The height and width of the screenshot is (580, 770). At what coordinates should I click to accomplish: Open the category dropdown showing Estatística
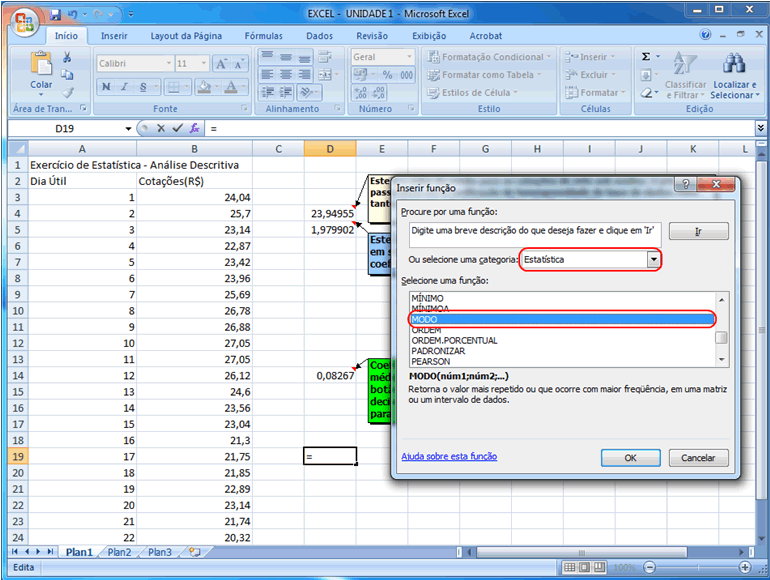click(x=654, y=260)
